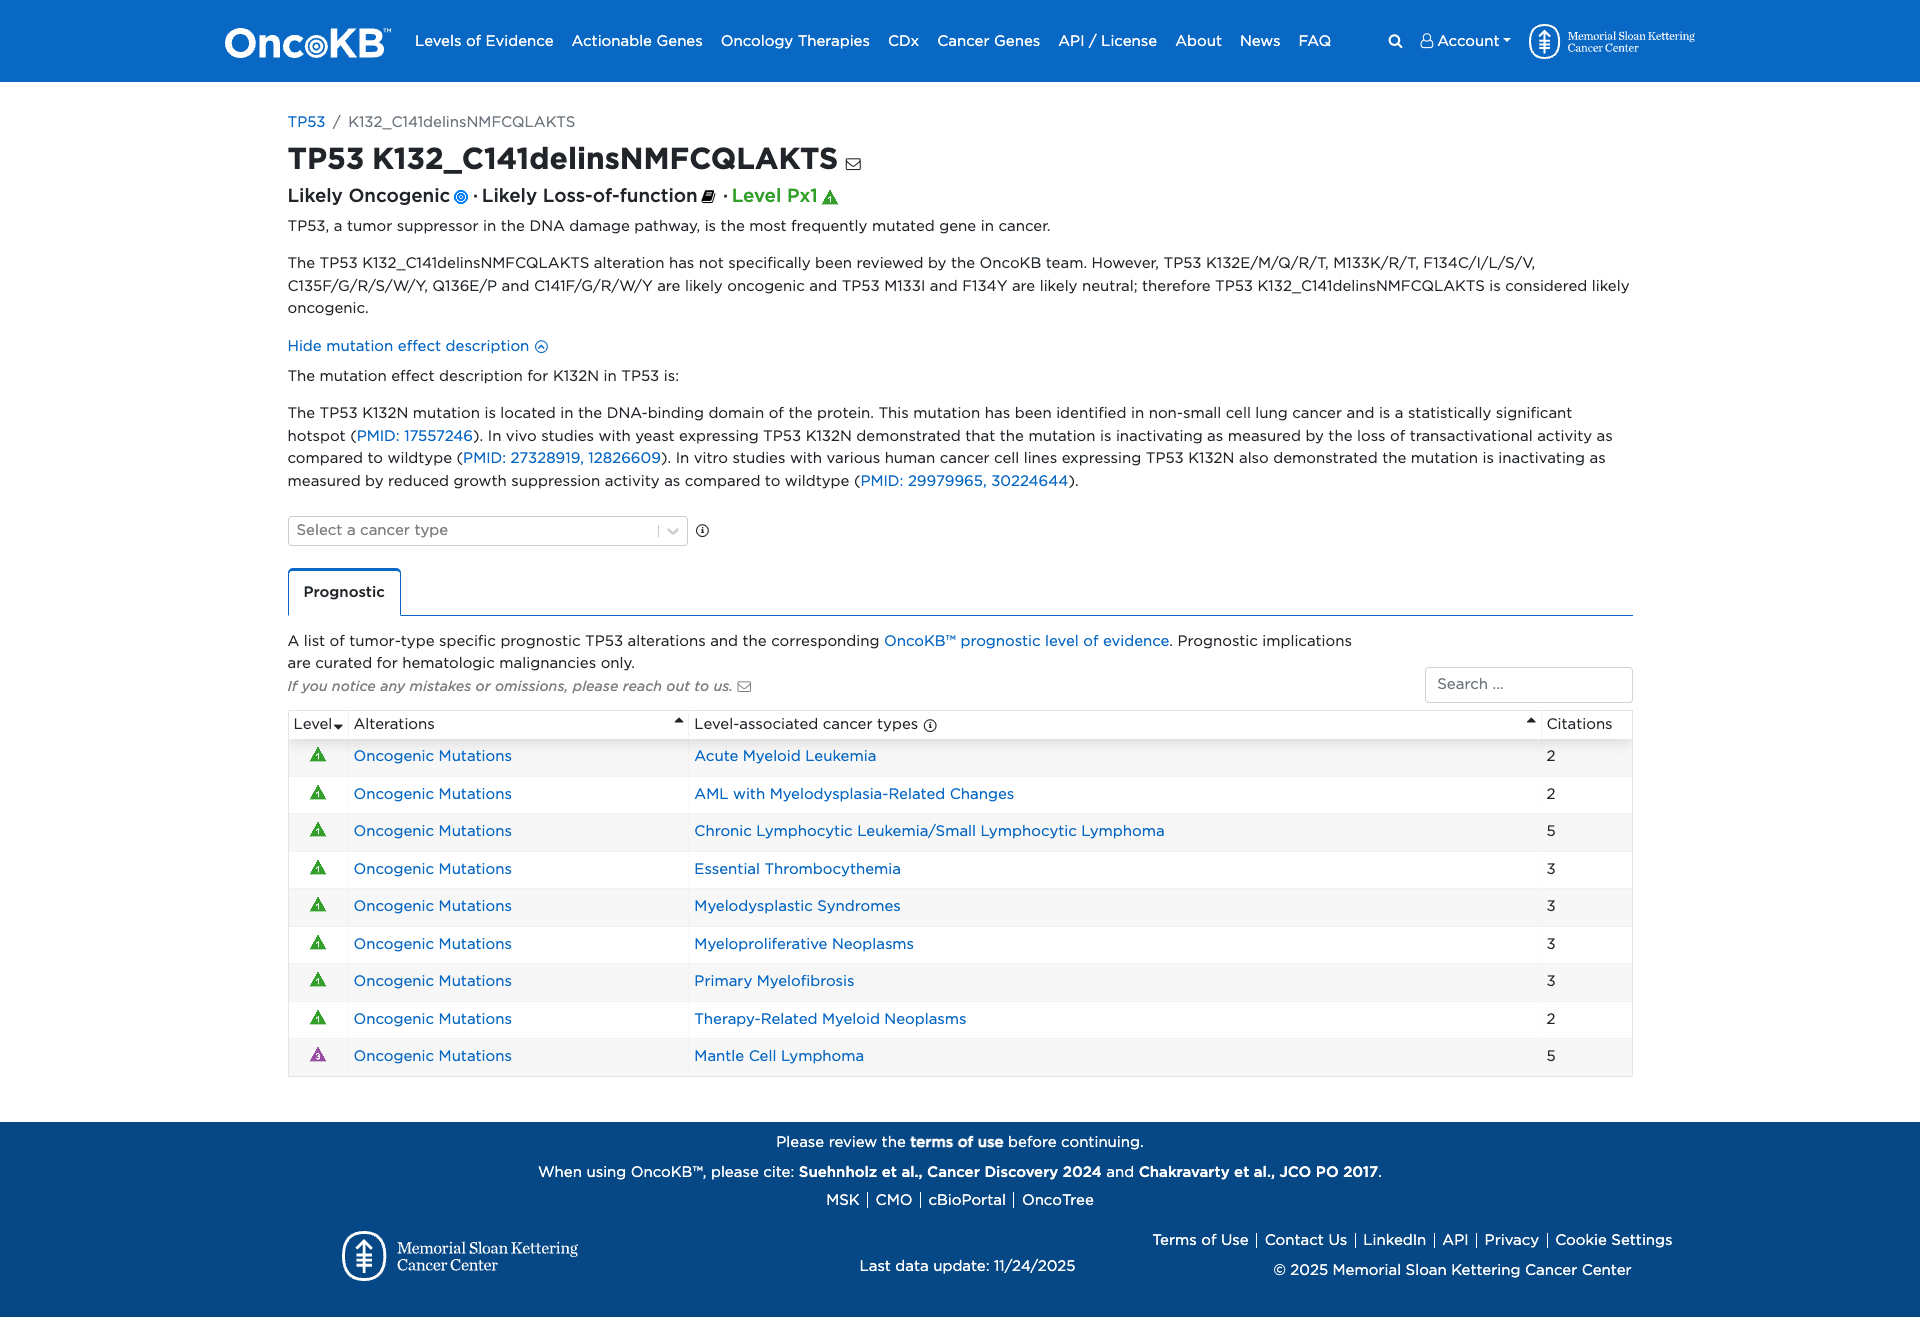Click the OncoKB logo

click(x=307, y=42)
